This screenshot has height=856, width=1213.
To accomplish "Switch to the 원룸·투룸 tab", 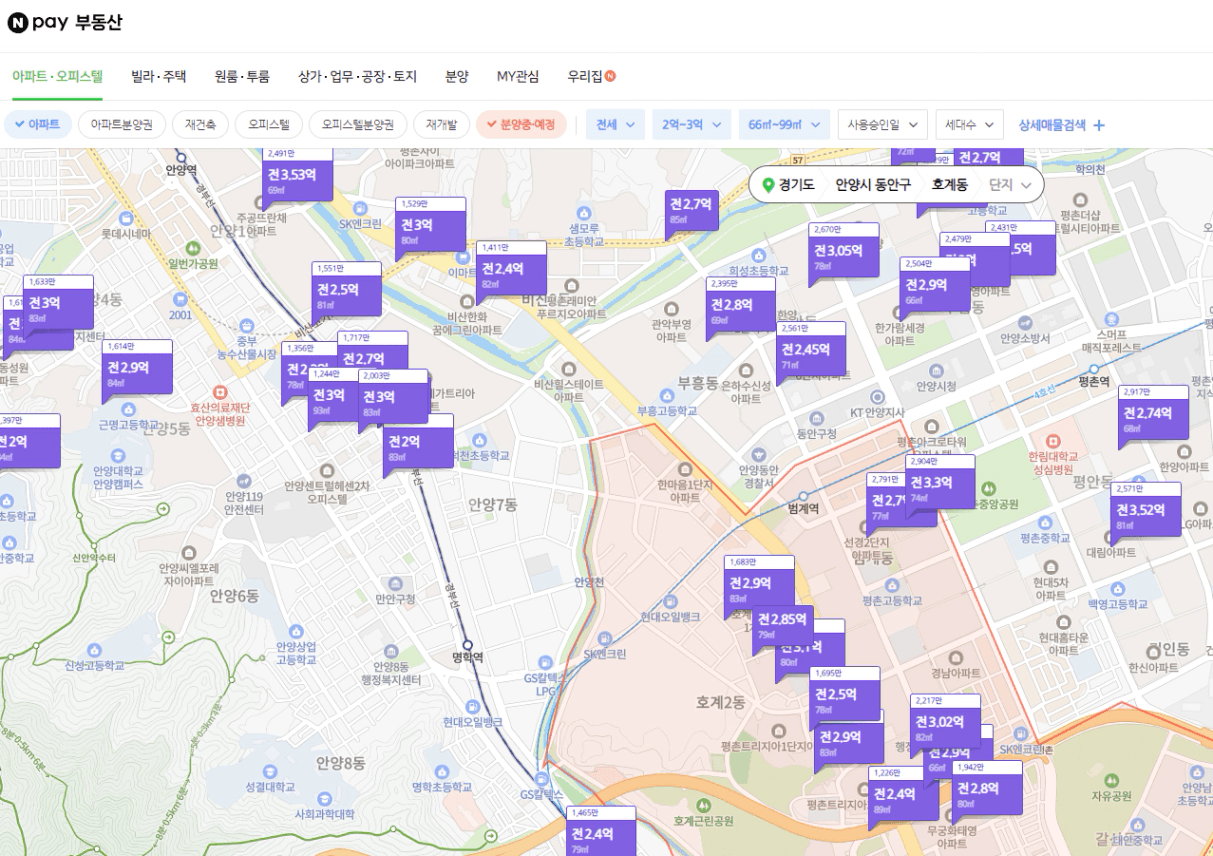I will pyautogui.click(x=242, y=76).
